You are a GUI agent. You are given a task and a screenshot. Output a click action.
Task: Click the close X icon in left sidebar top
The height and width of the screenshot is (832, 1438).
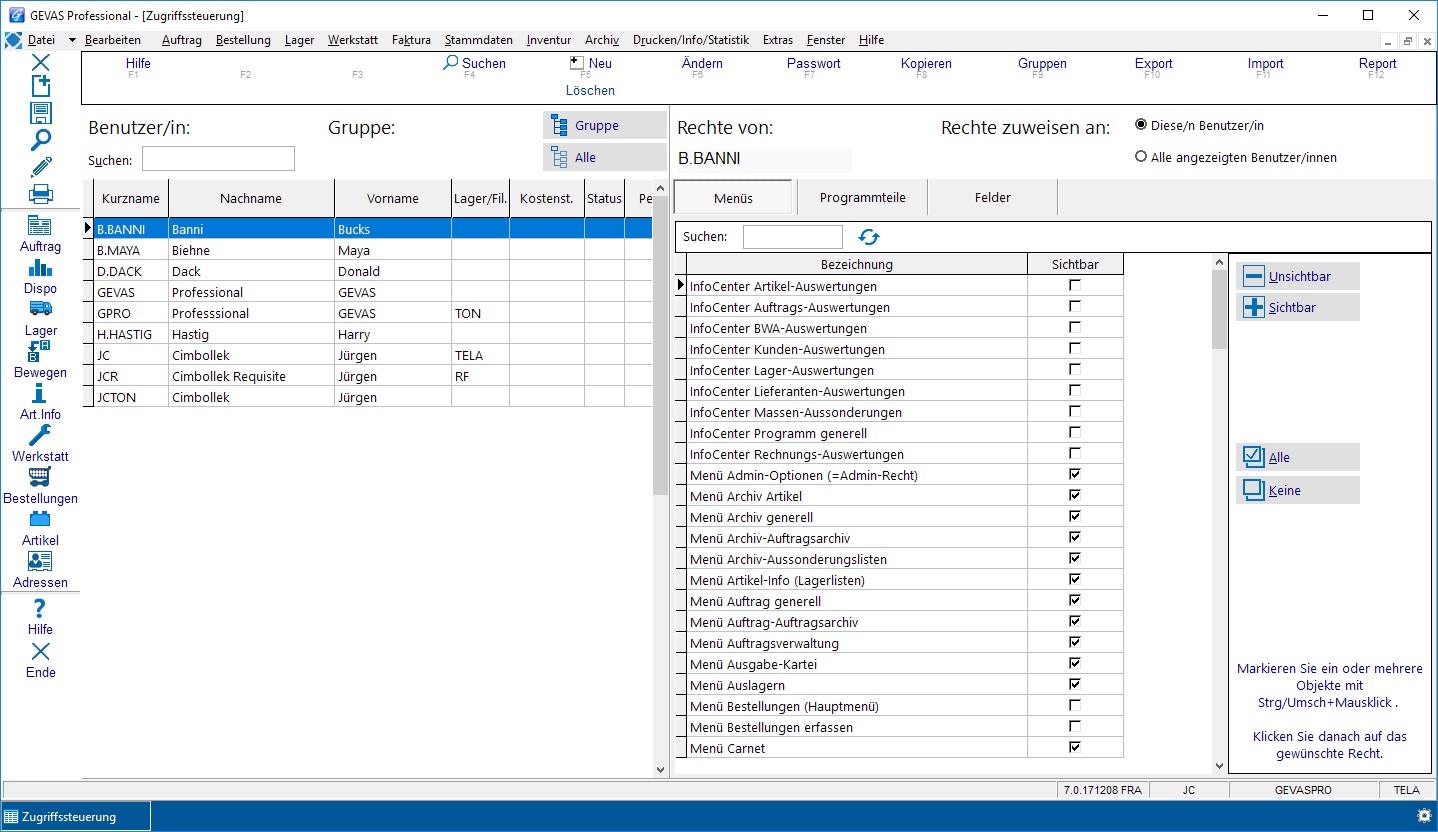[x=40, y=62]
